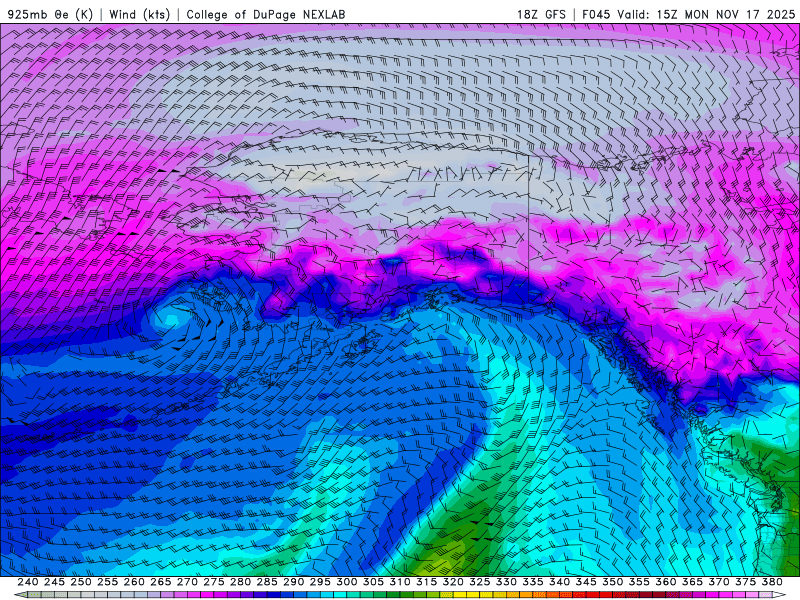Select the 320 value on the color scale
This screenshot has height=600, width=800.
[453, 582]
